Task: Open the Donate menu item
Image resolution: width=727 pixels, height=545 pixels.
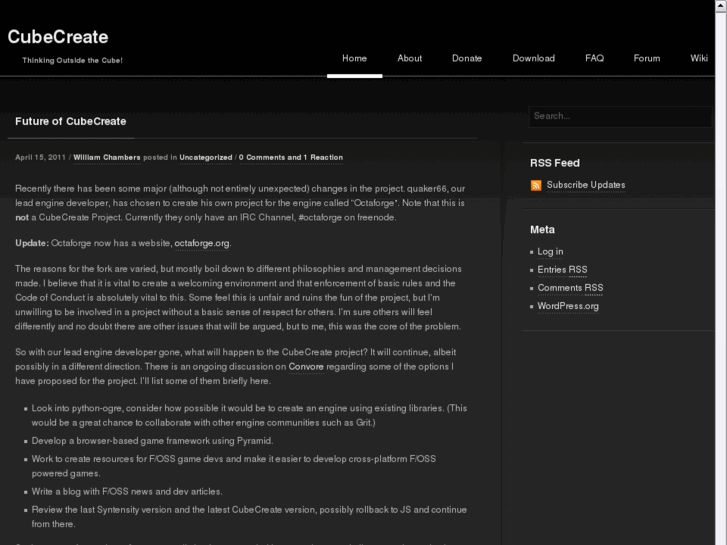Action: coord(467,58)
